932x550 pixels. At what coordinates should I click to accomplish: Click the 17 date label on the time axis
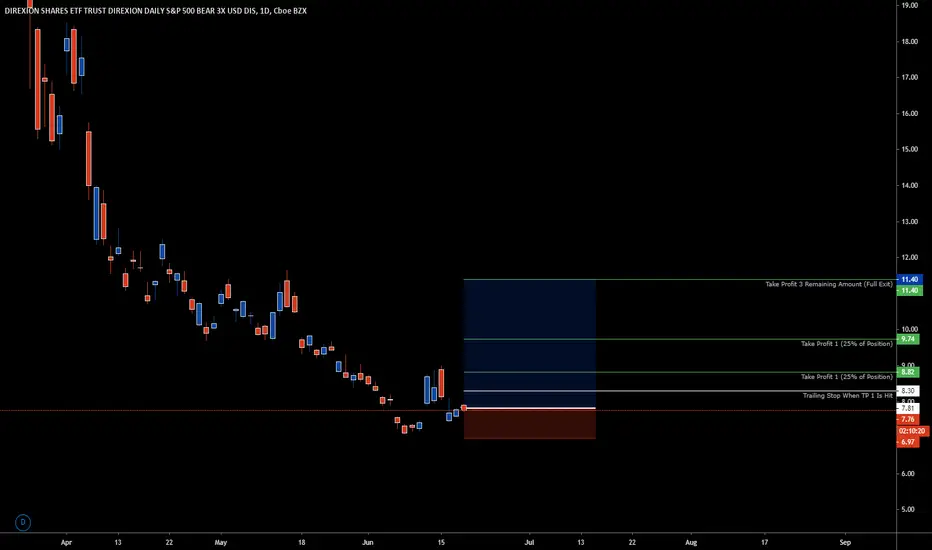764,542
